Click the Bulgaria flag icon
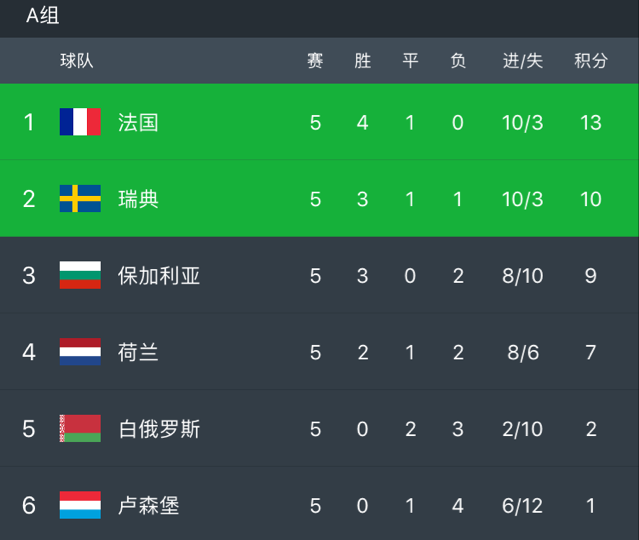639x540 pixels. tap(80, 275)
